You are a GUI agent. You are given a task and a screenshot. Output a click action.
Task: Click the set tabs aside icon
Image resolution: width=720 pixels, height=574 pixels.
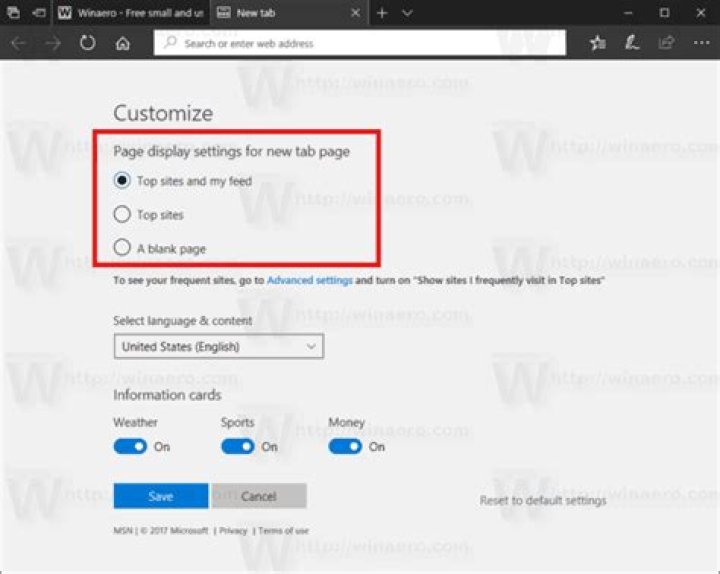click(x=39, y=13)
